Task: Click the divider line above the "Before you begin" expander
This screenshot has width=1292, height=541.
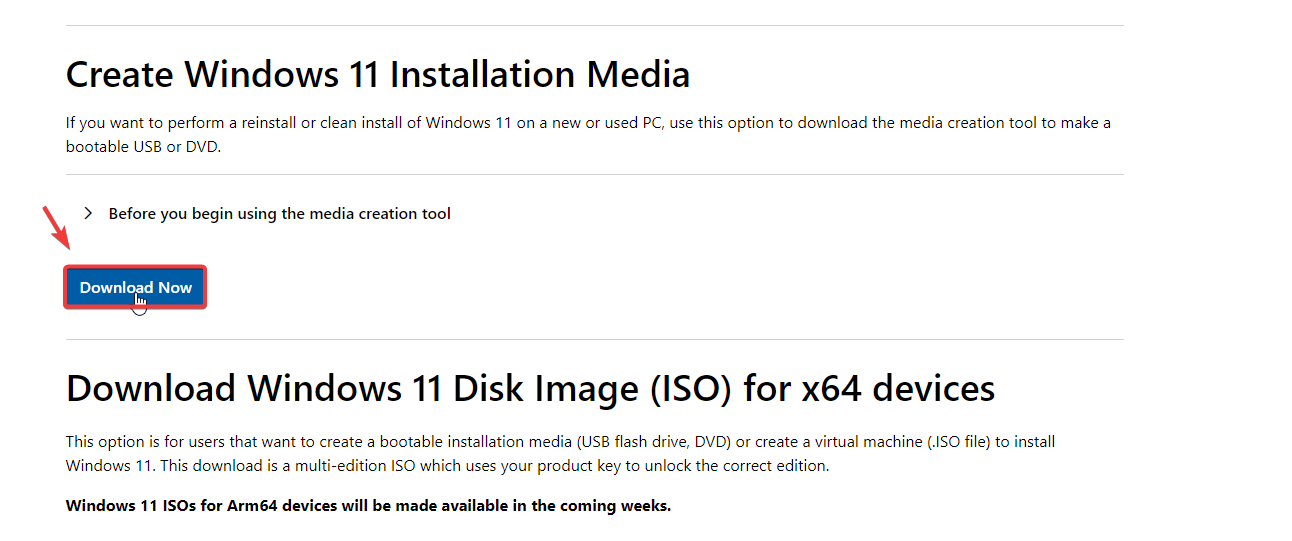Action: (594, 175)
